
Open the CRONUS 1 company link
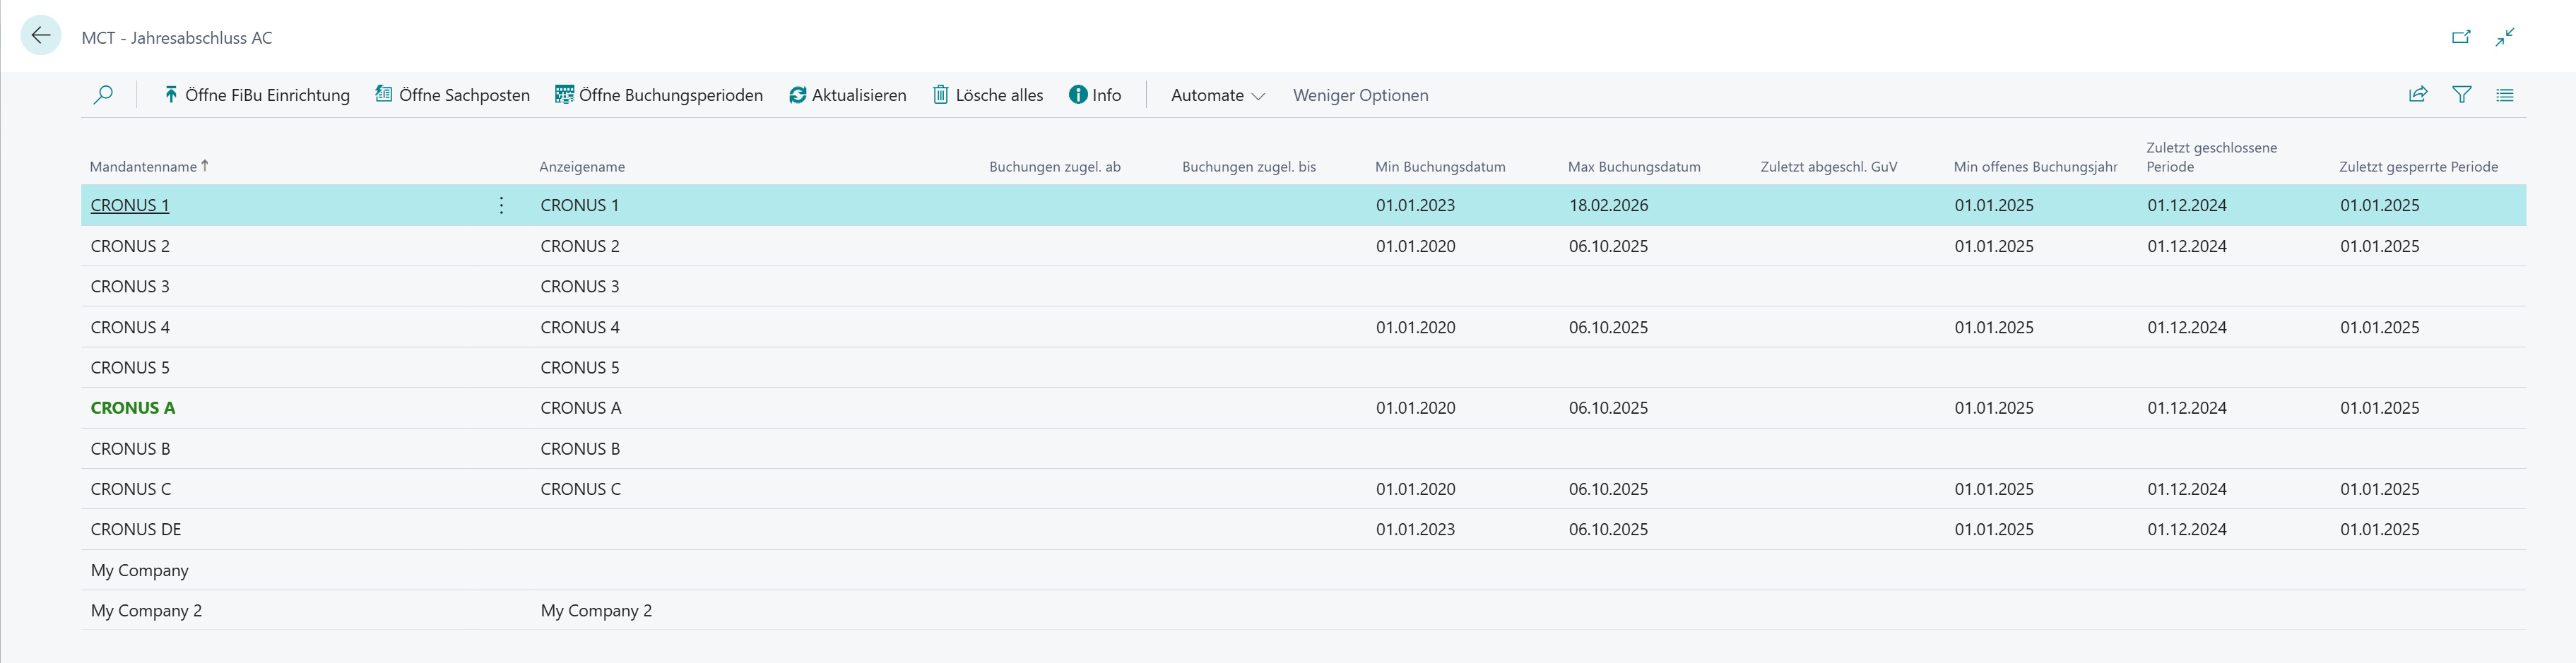[x=130, y=205]
